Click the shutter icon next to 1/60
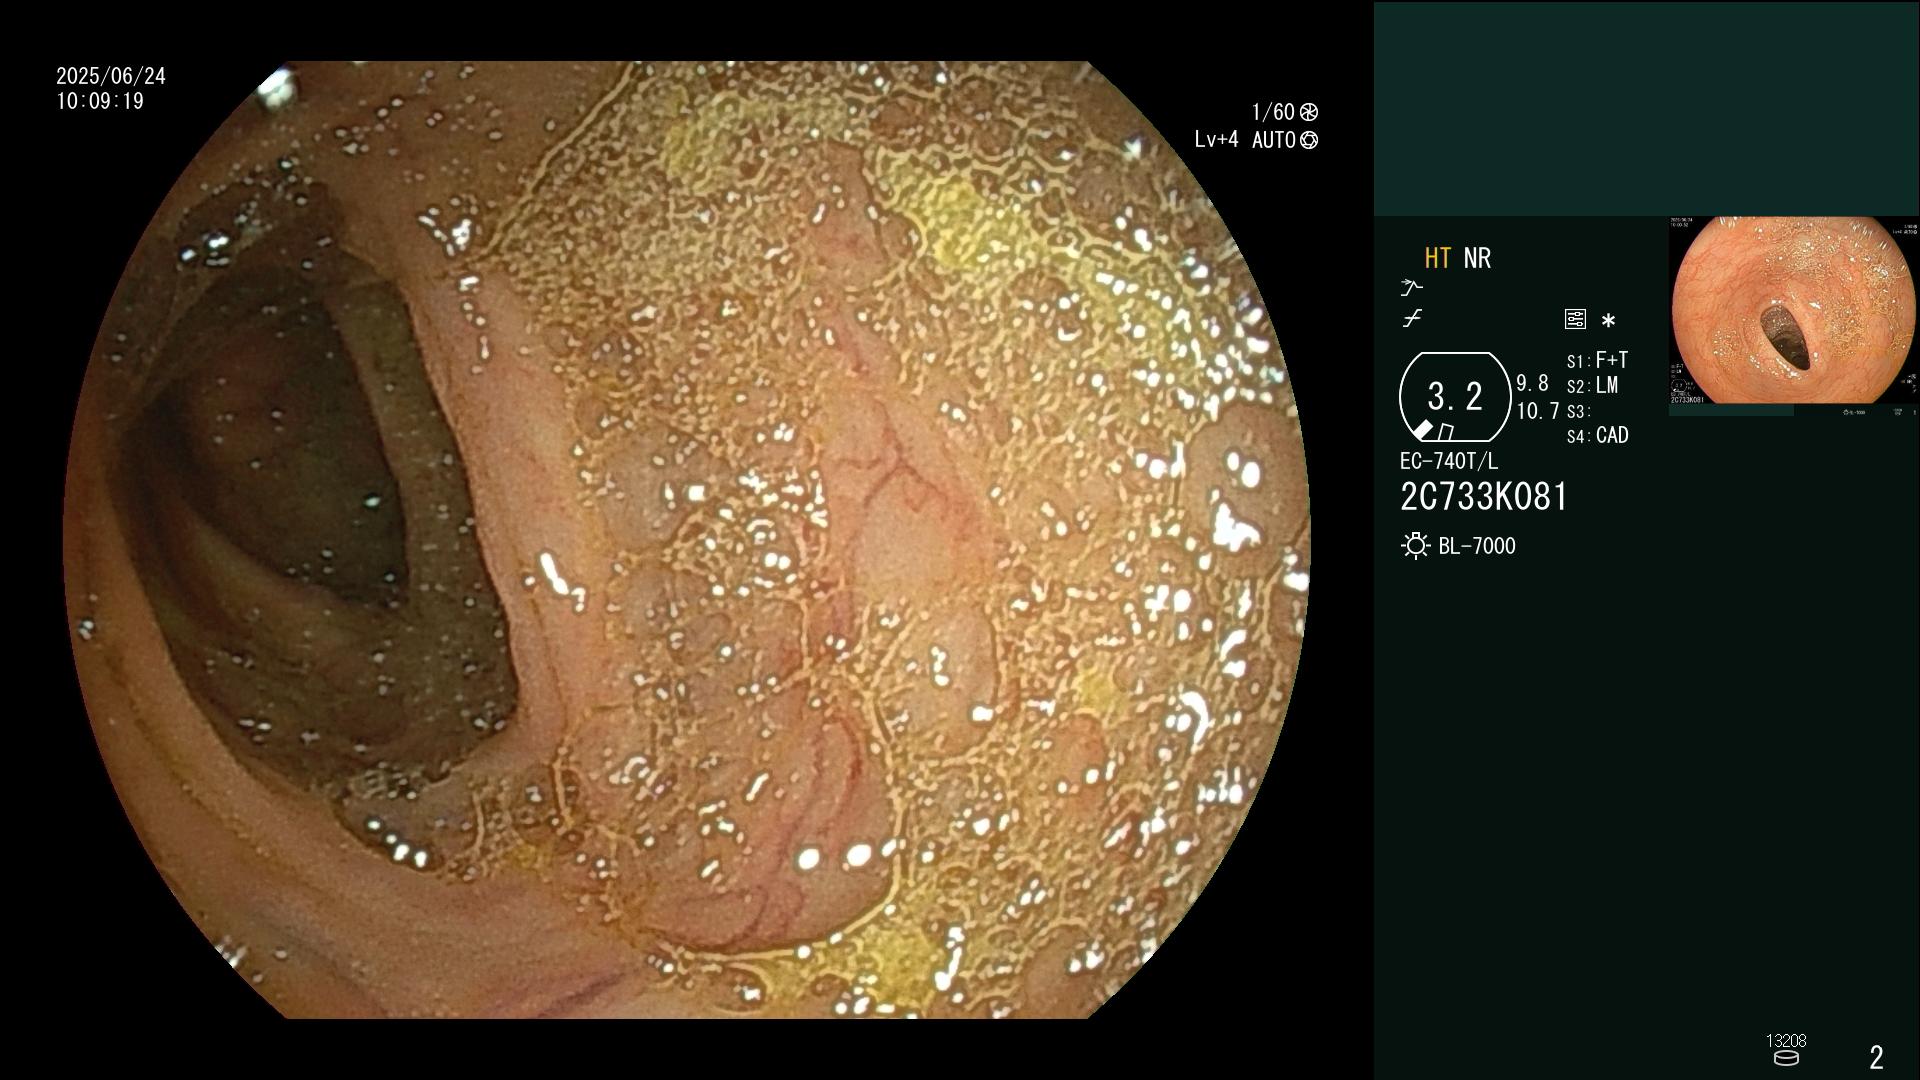Screen dimensions: 1920x1080 coord(1308,112)
